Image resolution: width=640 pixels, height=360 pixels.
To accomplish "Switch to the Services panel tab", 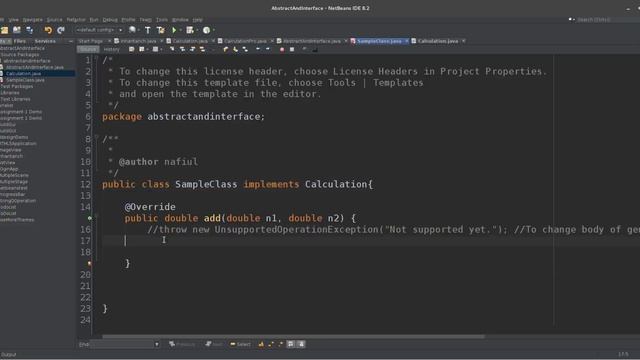I will (45, 41).
